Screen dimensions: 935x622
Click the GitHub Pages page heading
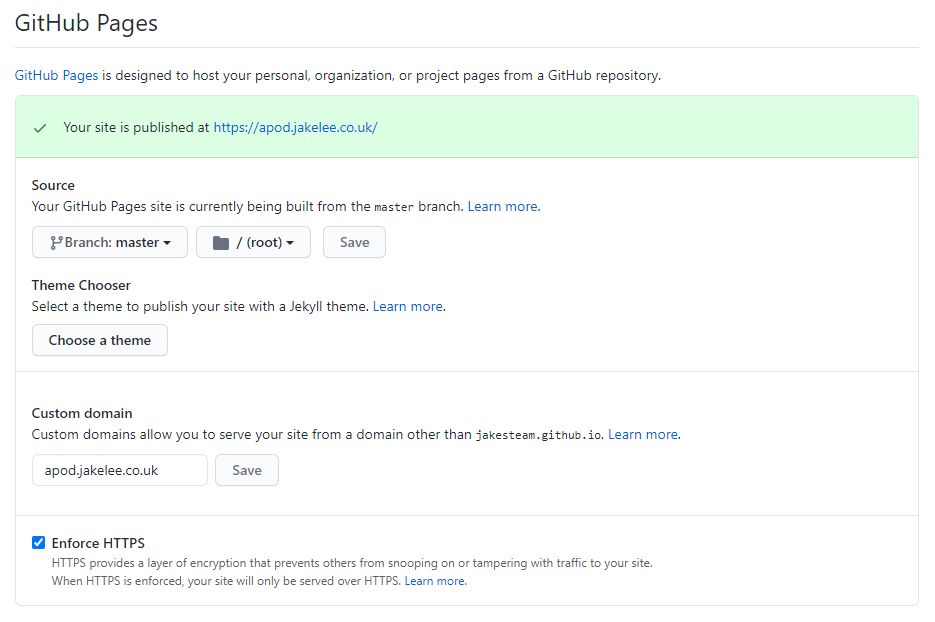[x=86, y=23]
